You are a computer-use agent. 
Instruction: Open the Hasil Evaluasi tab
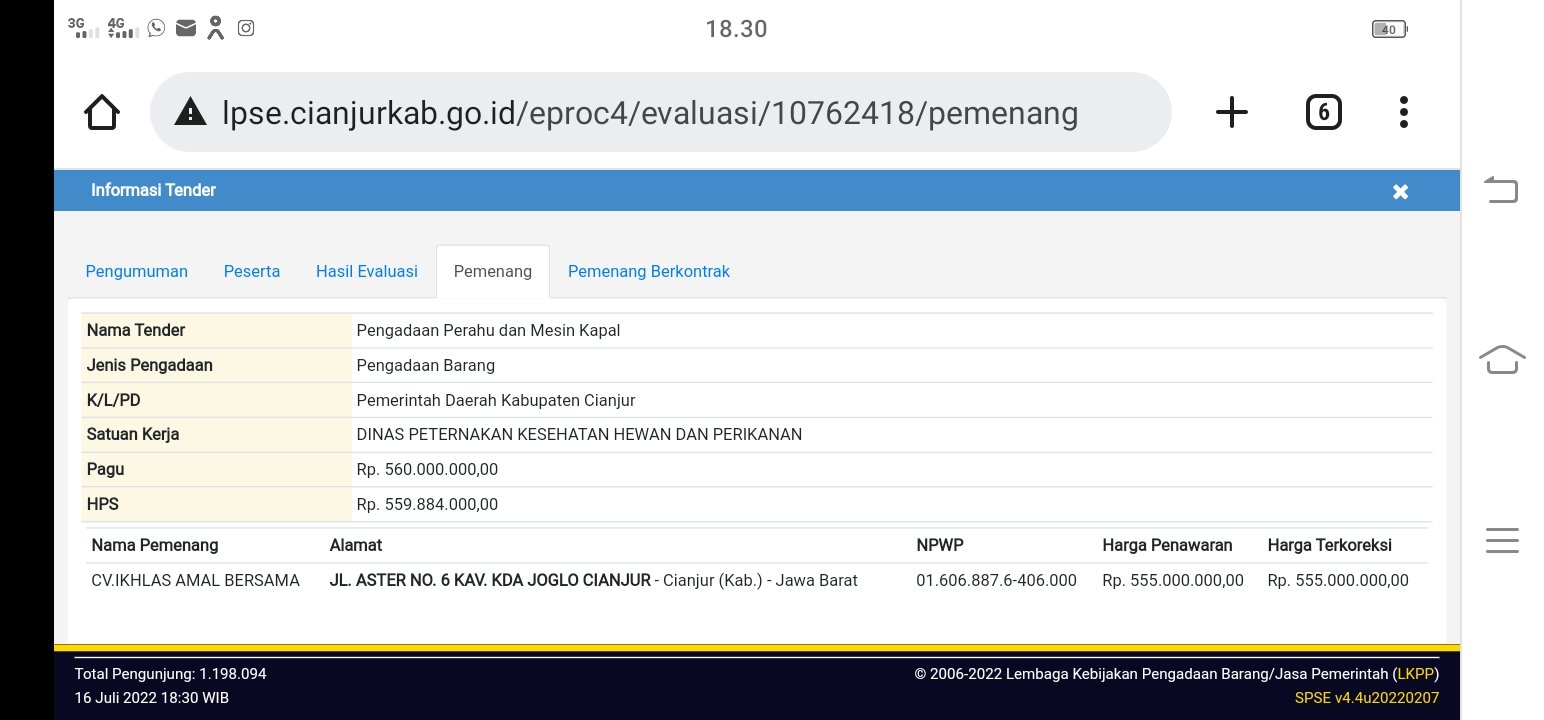[x=366, y=272]
